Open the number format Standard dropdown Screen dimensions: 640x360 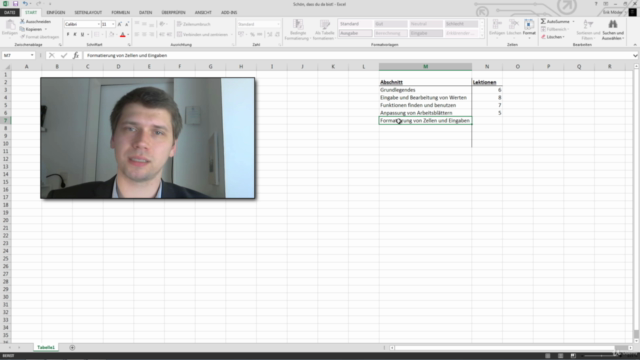click(x=278, y=24)
